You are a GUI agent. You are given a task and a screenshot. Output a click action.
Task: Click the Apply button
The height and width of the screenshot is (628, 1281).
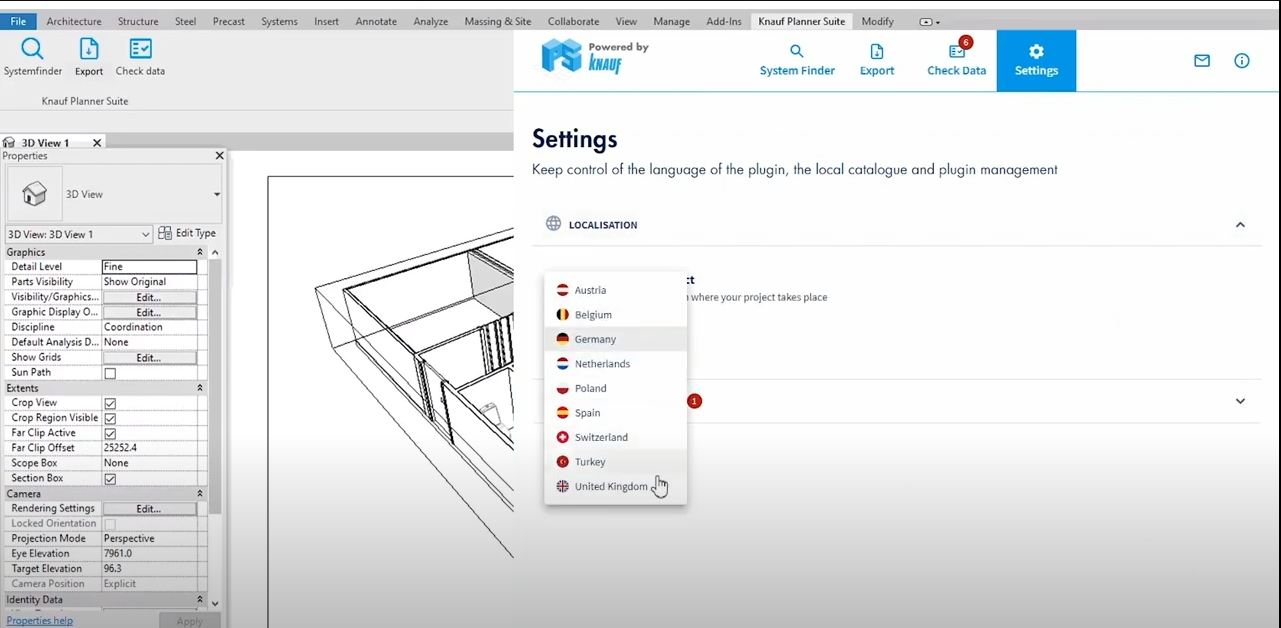190,621
